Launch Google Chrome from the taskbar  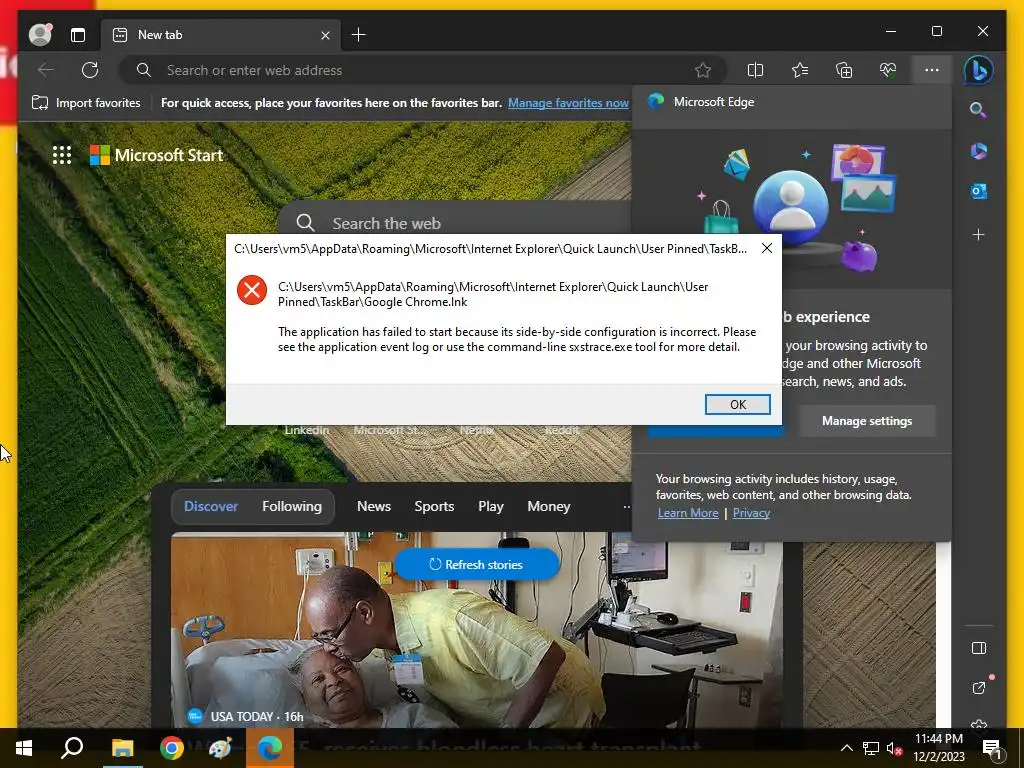coord(172,748)
